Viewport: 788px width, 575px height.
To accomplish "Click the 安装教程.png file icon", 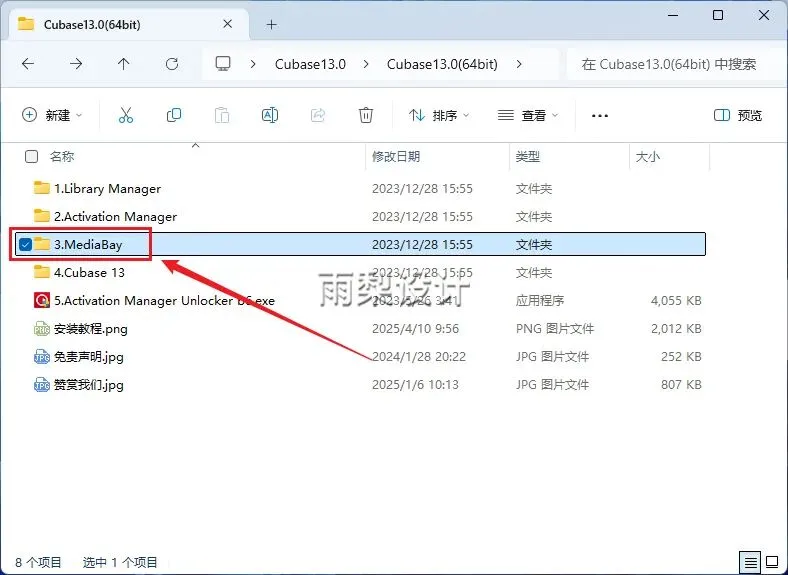I will (42, 329).
